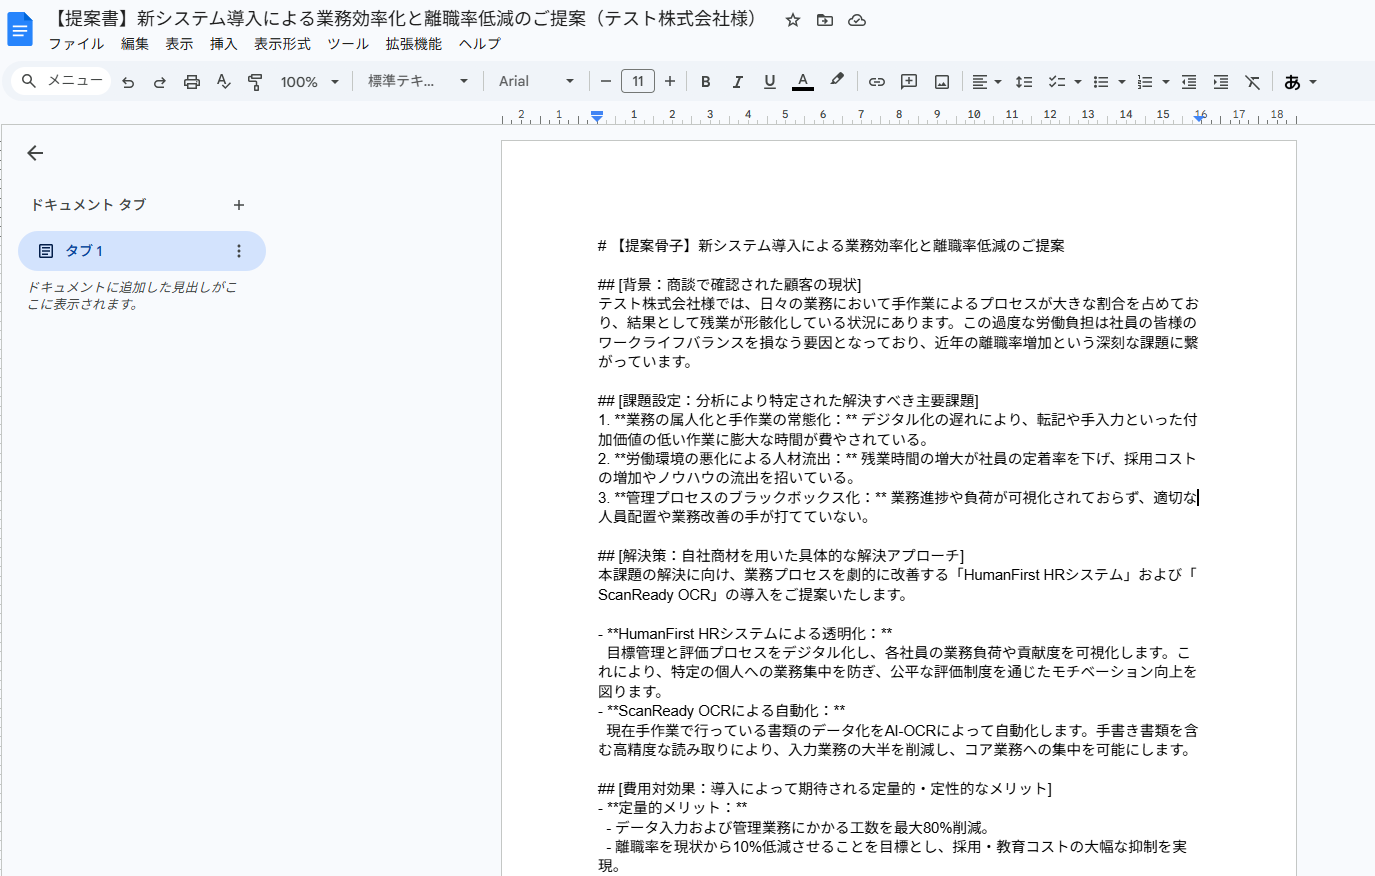Open the ツール menu
The height and width of the screenshot is (876, 1375).
click(x=348, y=44)
